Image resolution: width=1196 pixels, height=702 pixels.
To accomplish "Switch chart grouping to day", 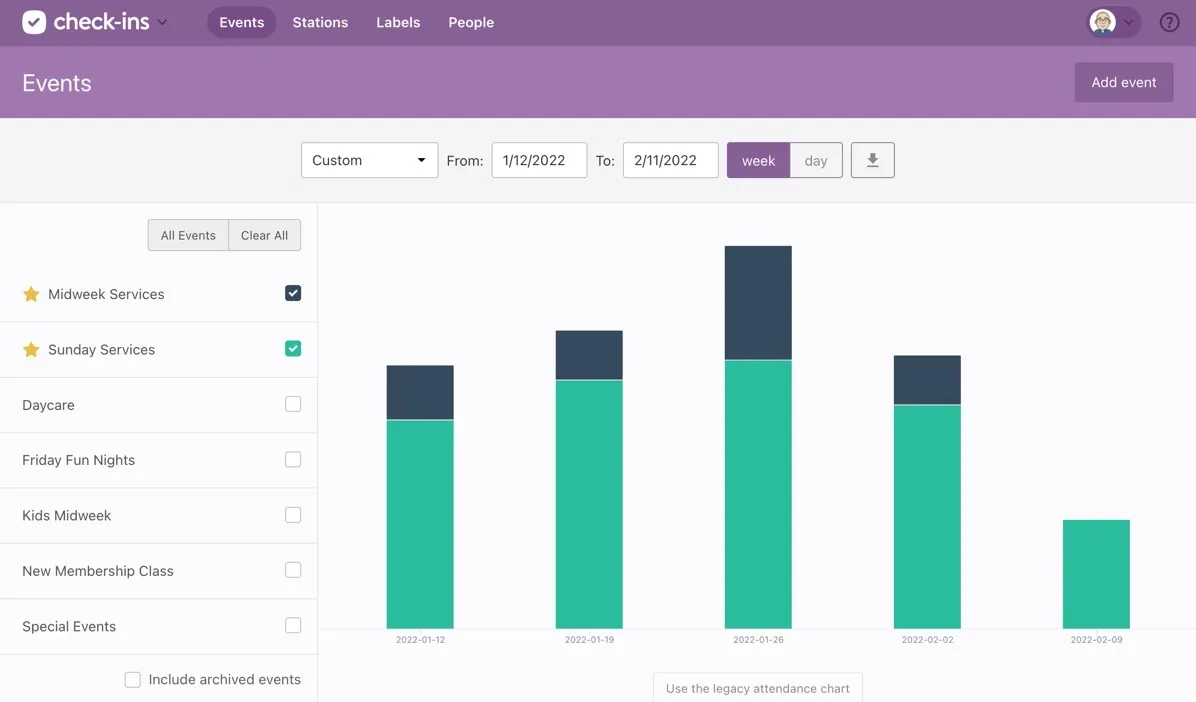I will coord(816,160).
